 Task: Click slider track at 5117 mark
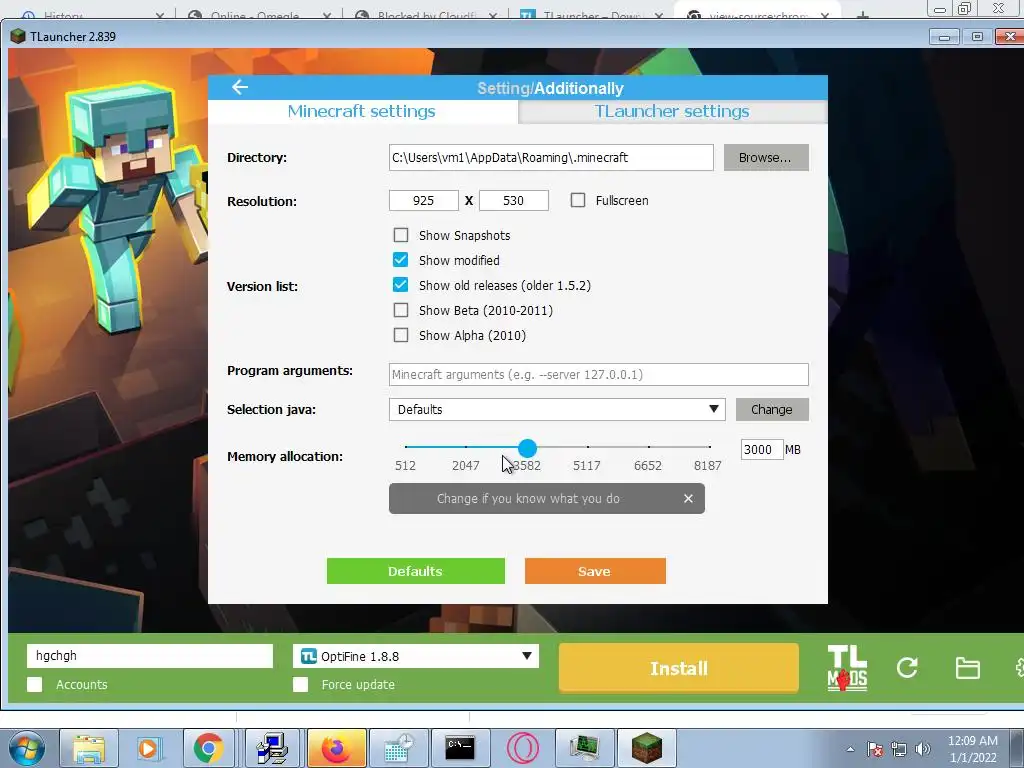[x=588, y=447]
